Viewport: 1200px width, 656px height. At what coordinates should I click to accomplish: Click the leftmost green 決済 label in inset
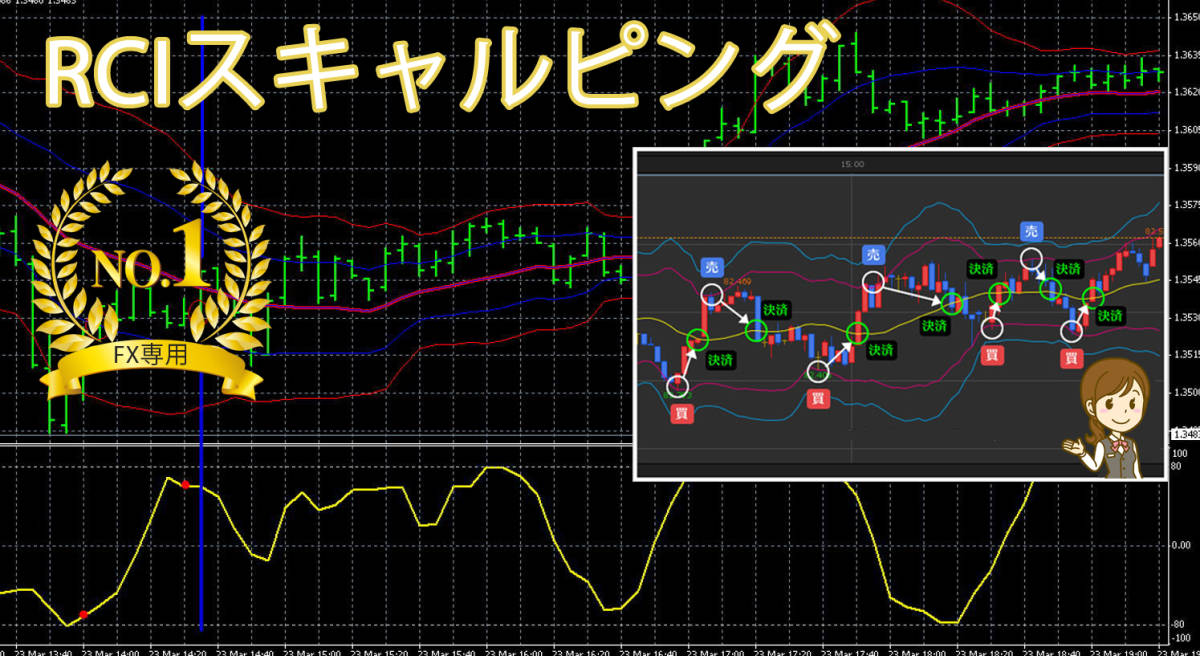[x=719, y=359]
